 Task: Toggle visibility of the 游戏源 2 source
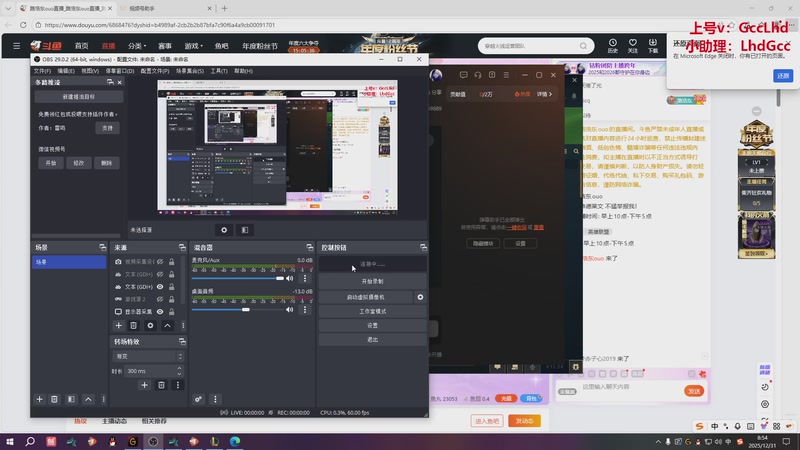point(160,299)
